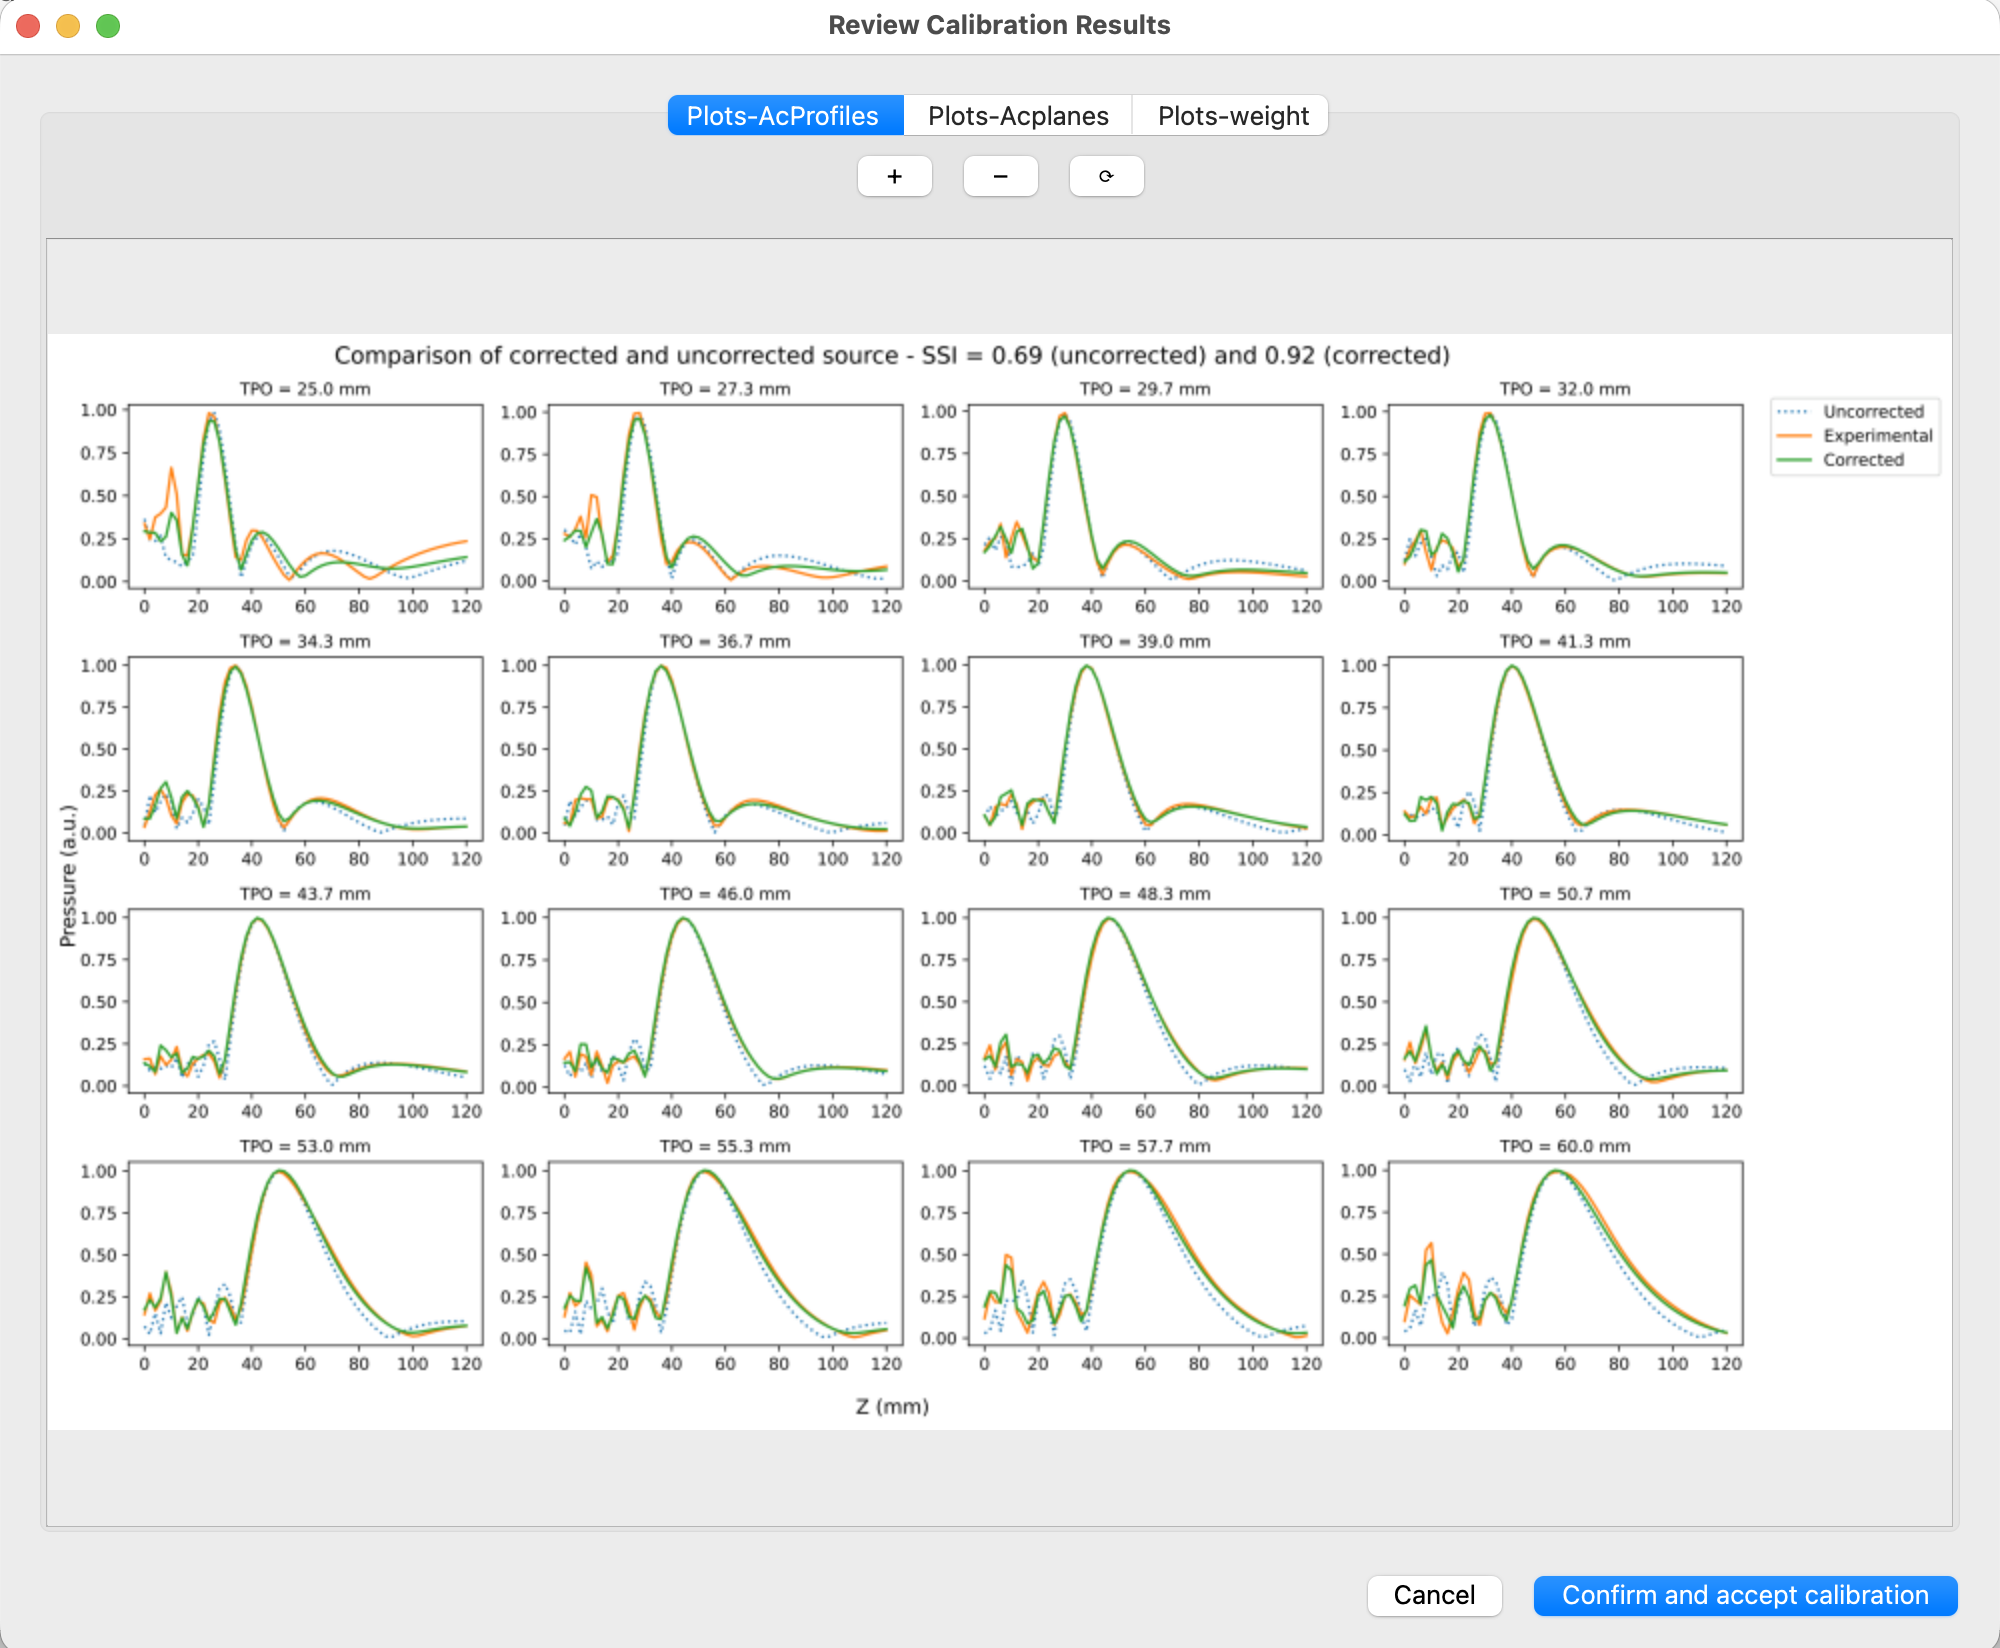Minimize window using yellow button
Image resolution: width=2000 pixels, height=1648 pixels.
click(68, 26)
